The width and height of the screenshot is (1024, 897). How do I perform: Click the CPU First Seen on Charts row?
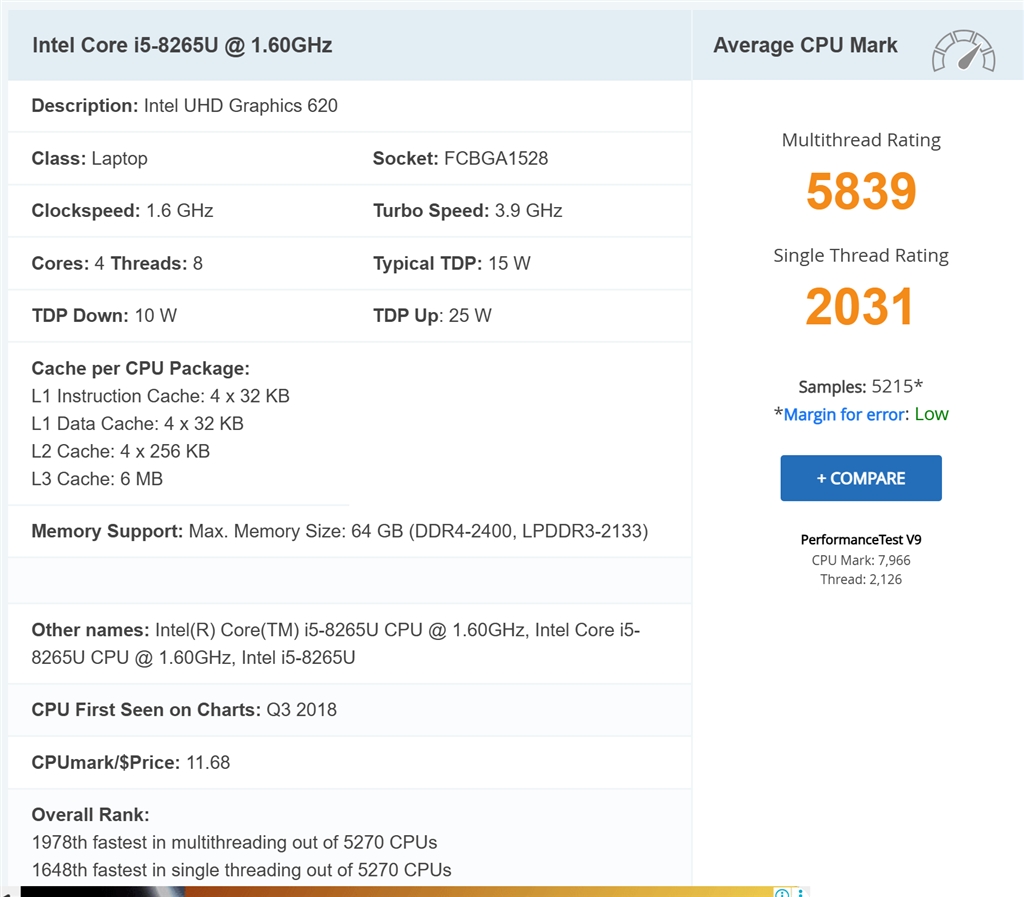point(184,710)
